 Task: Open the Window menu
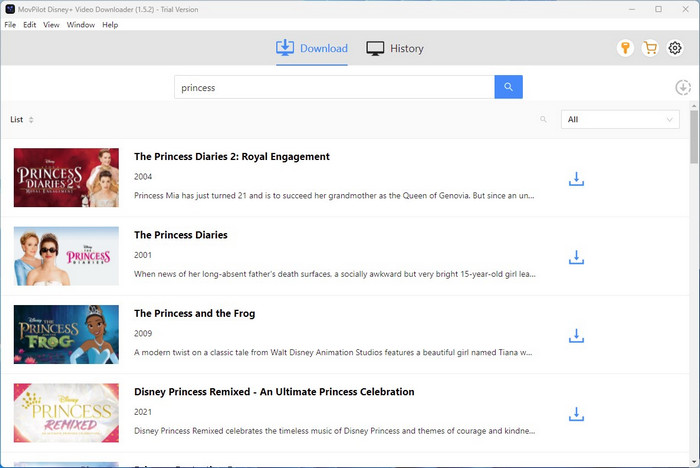(x=81, y=25)
